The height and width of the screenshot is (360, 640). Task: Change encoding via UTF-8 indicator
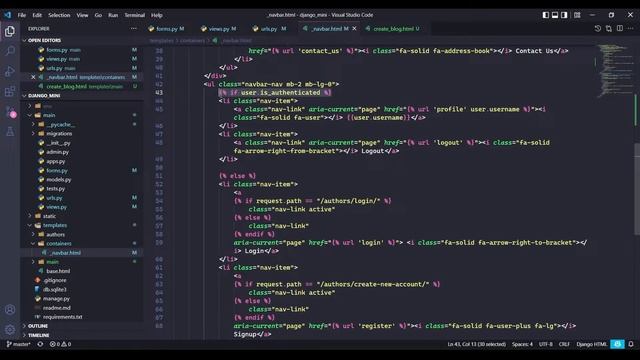coord(546,344)
